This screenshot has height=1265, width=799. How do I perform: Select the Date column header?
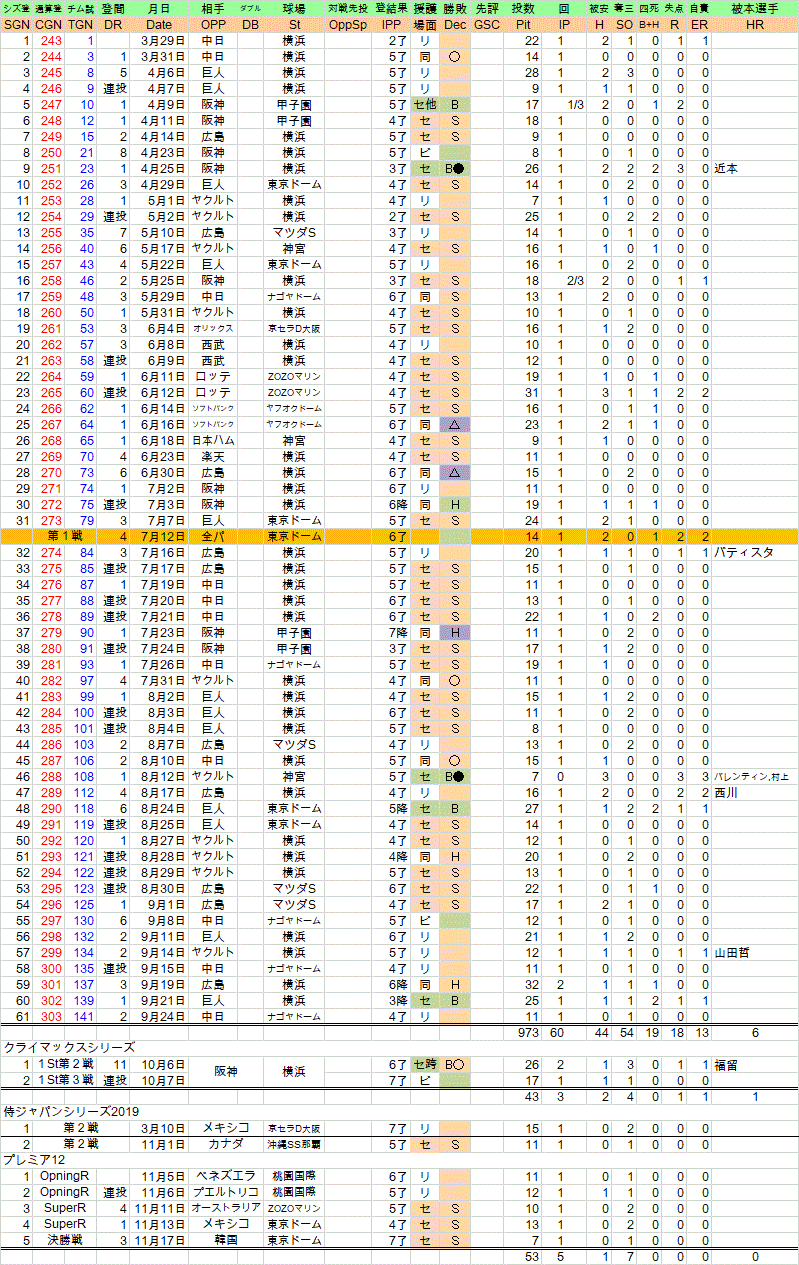point(158,23)
